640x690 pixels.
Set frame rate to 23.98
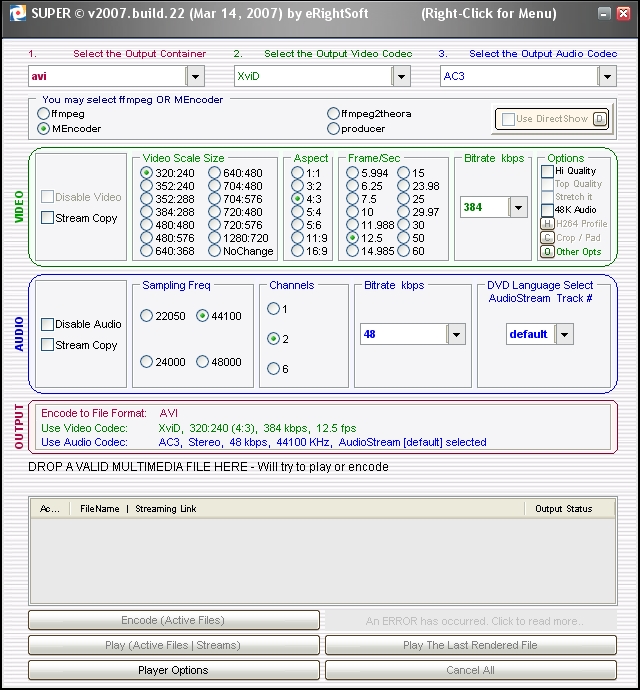click(x=403, y=186)
